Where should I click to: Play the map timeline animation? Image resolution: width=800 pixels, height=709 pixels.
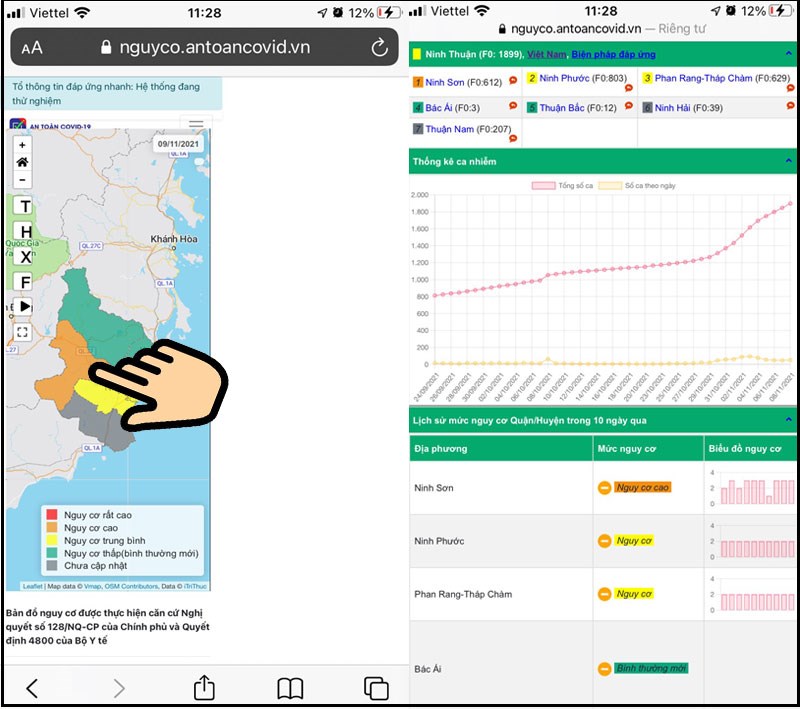pos(24,307)
